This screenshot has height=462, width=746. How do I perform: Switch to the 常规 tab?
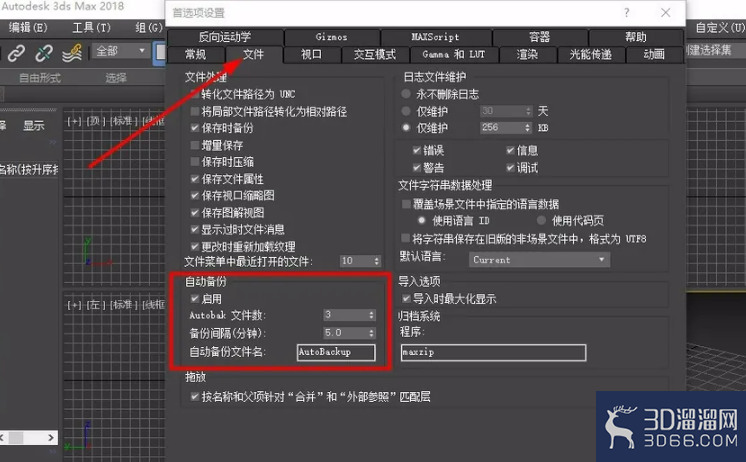(x=196, y=55)
